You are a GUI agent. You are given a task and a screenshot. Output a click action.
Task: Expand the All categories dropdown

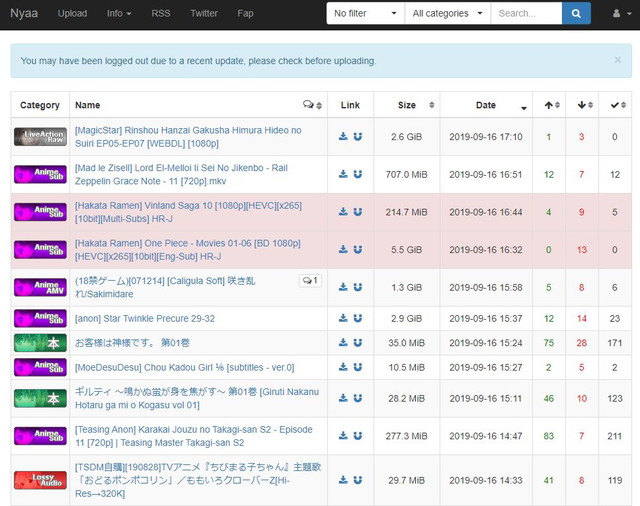pyautogui.click(x=448, y=13)
